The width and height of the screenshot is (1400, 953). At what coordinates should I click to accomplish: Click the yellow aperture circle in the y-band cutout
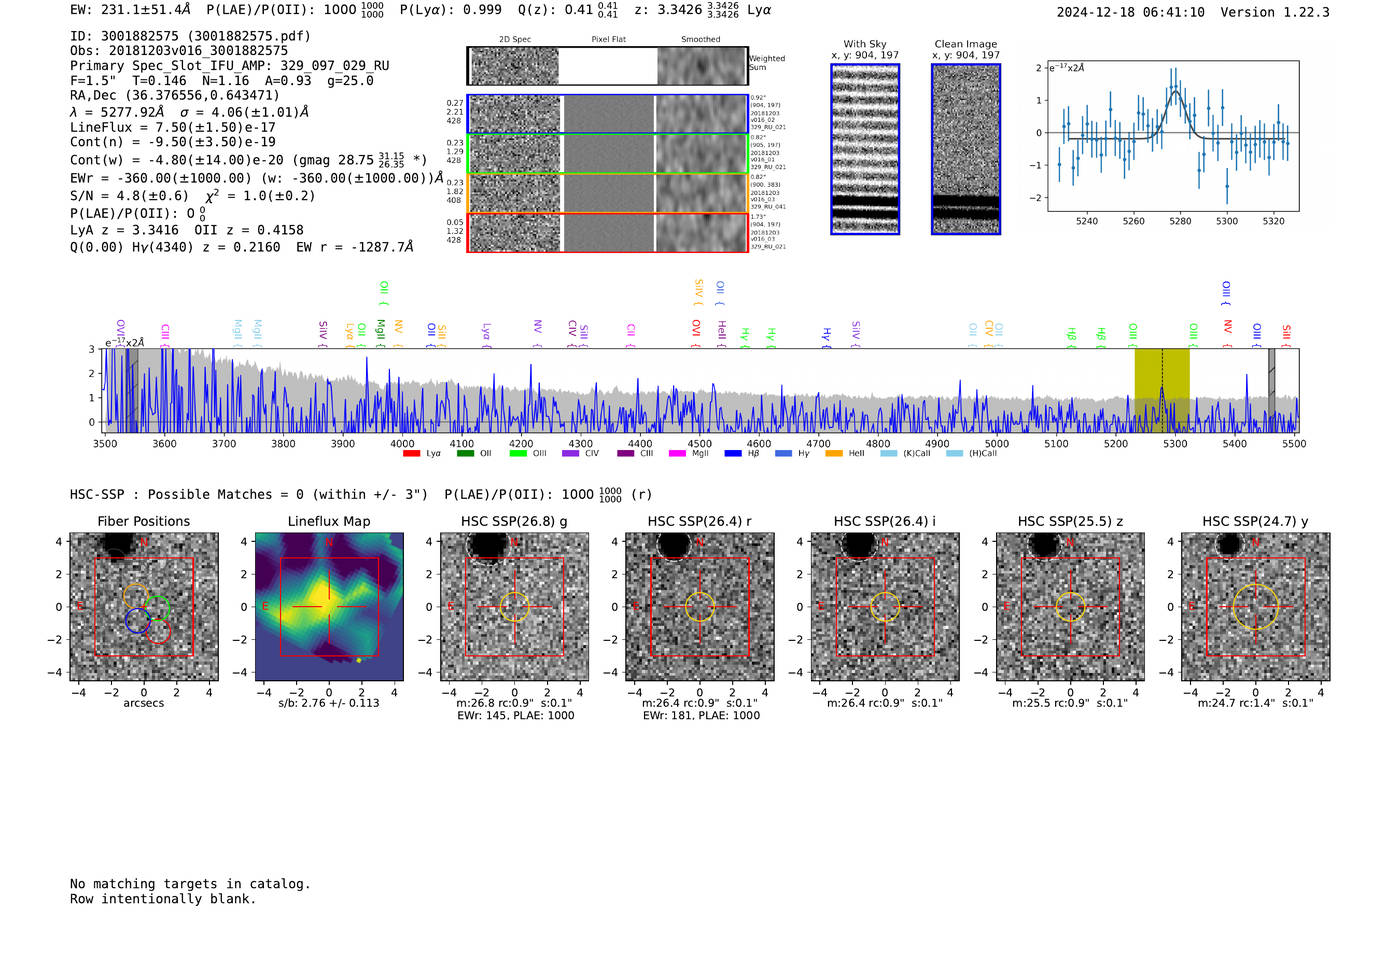click(x=1256, y=606)
